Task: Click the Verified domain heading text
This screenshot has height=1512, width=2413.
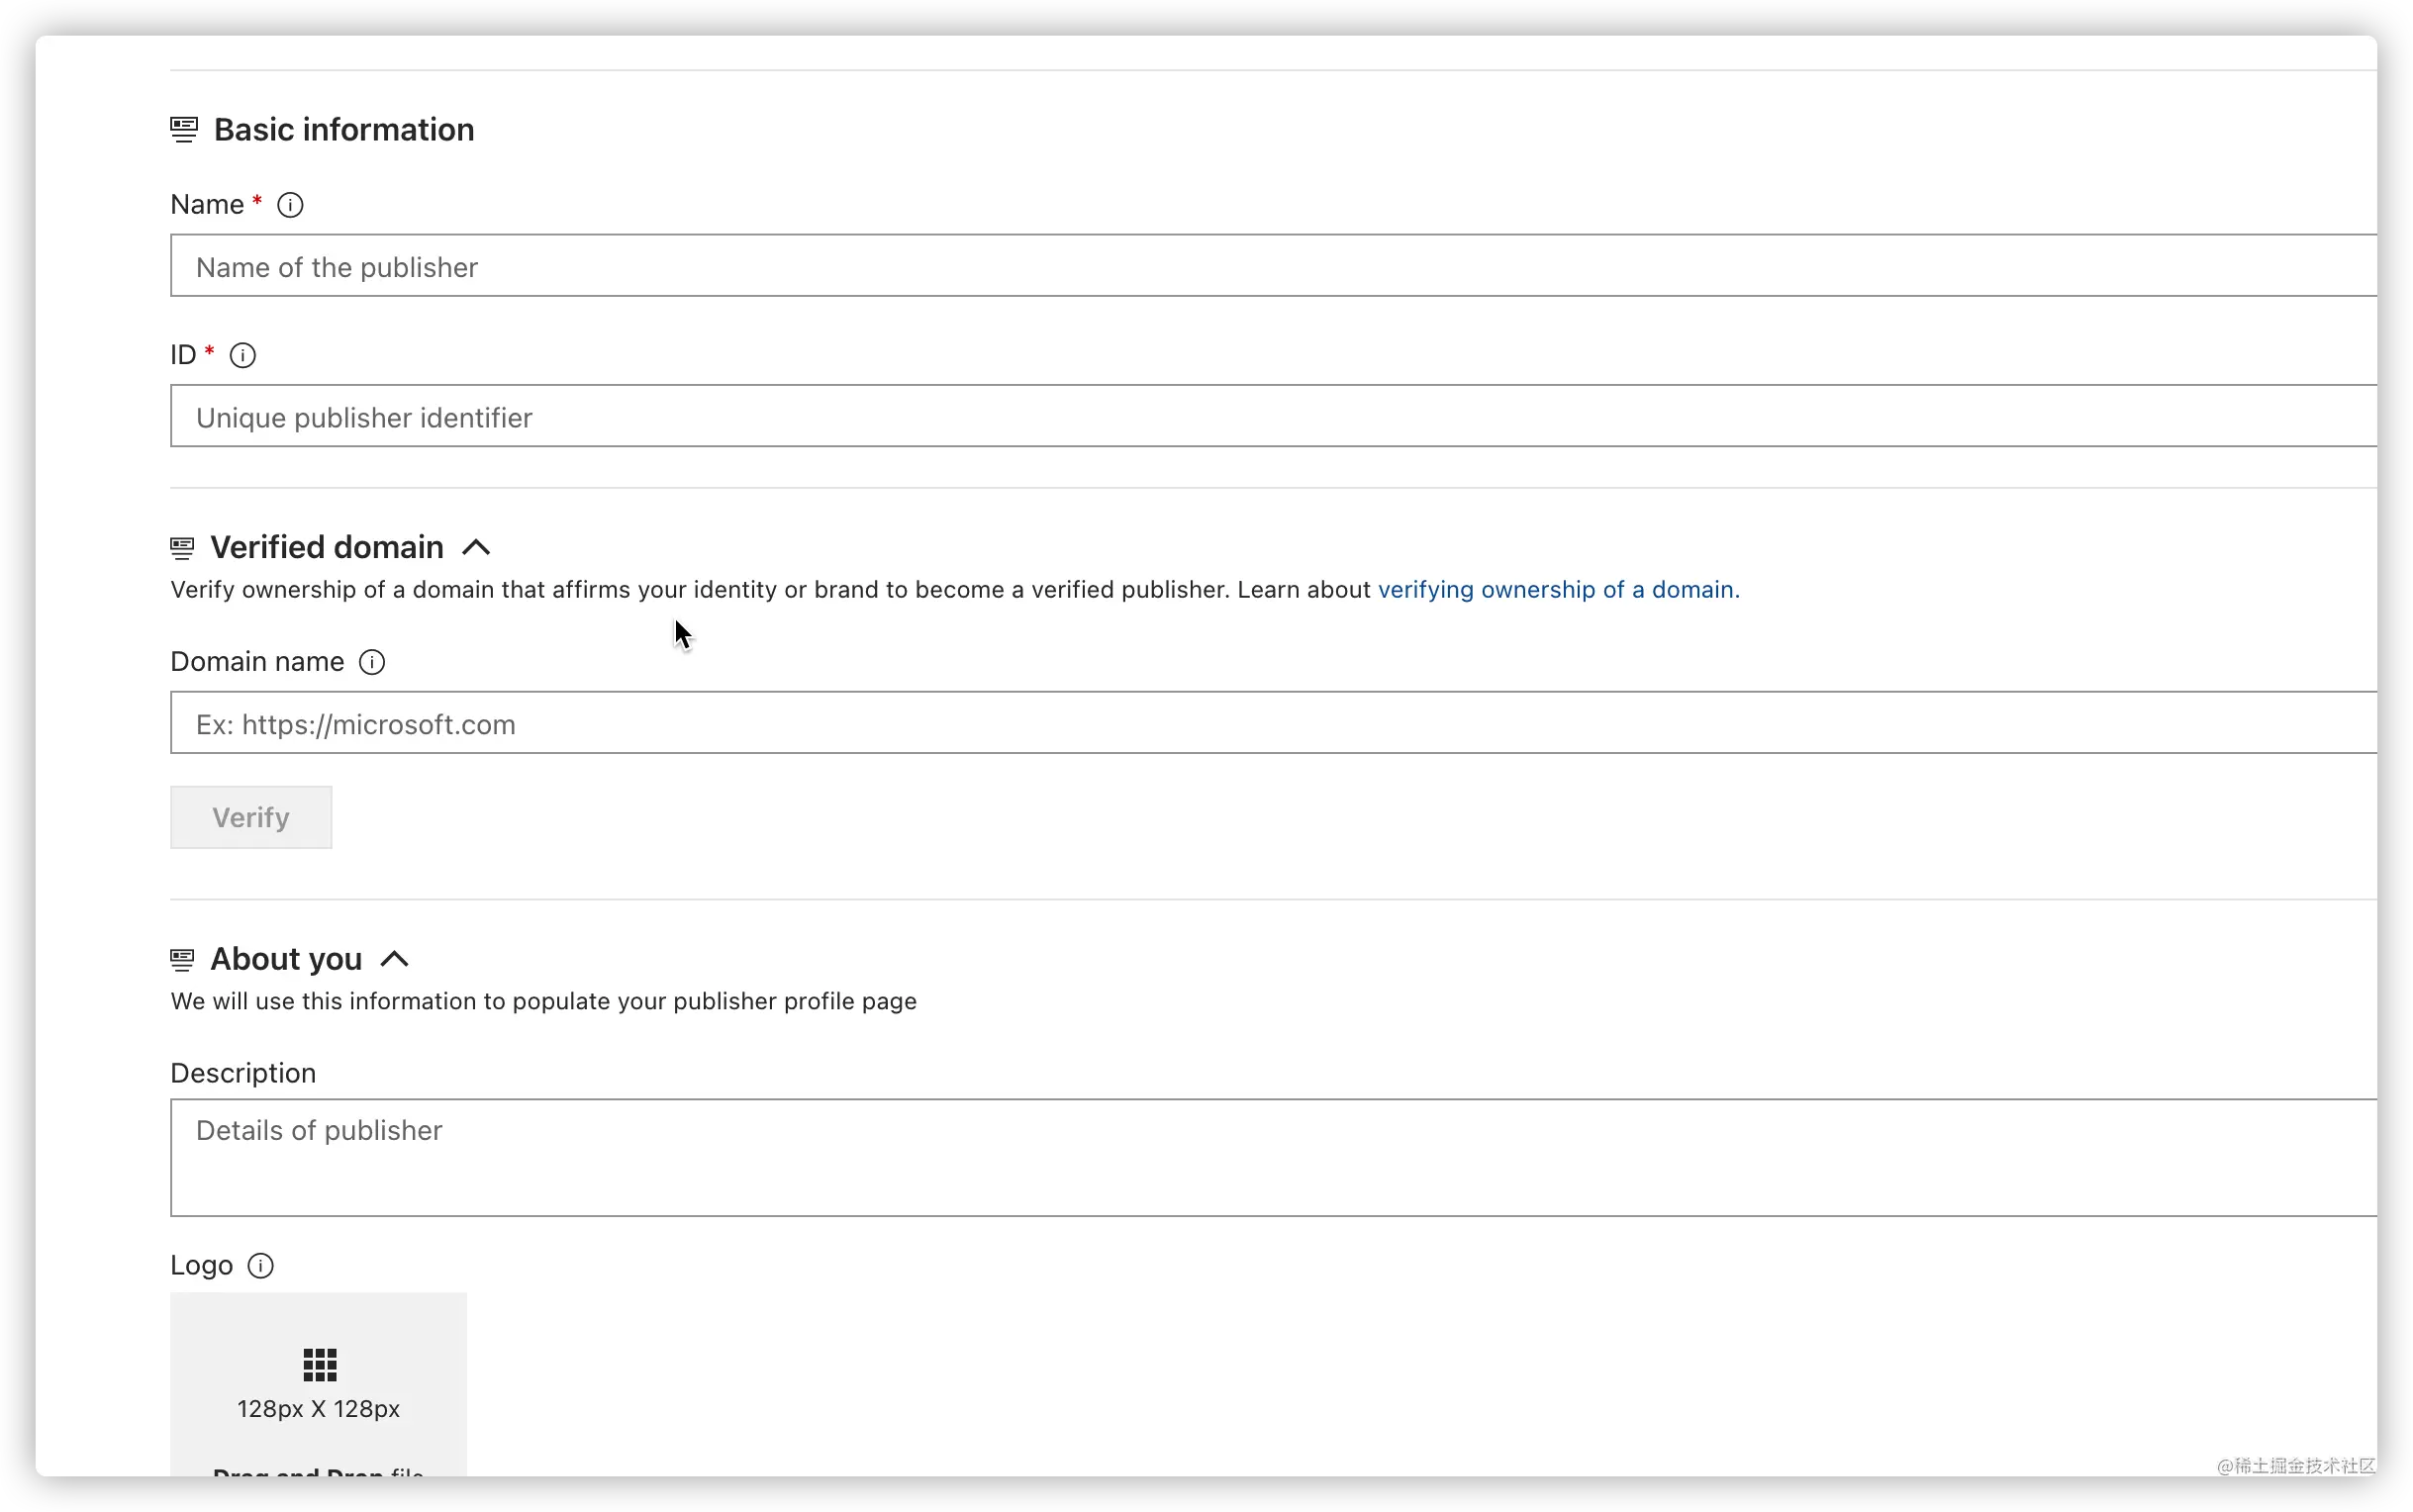Action: [x=326, y=548]
